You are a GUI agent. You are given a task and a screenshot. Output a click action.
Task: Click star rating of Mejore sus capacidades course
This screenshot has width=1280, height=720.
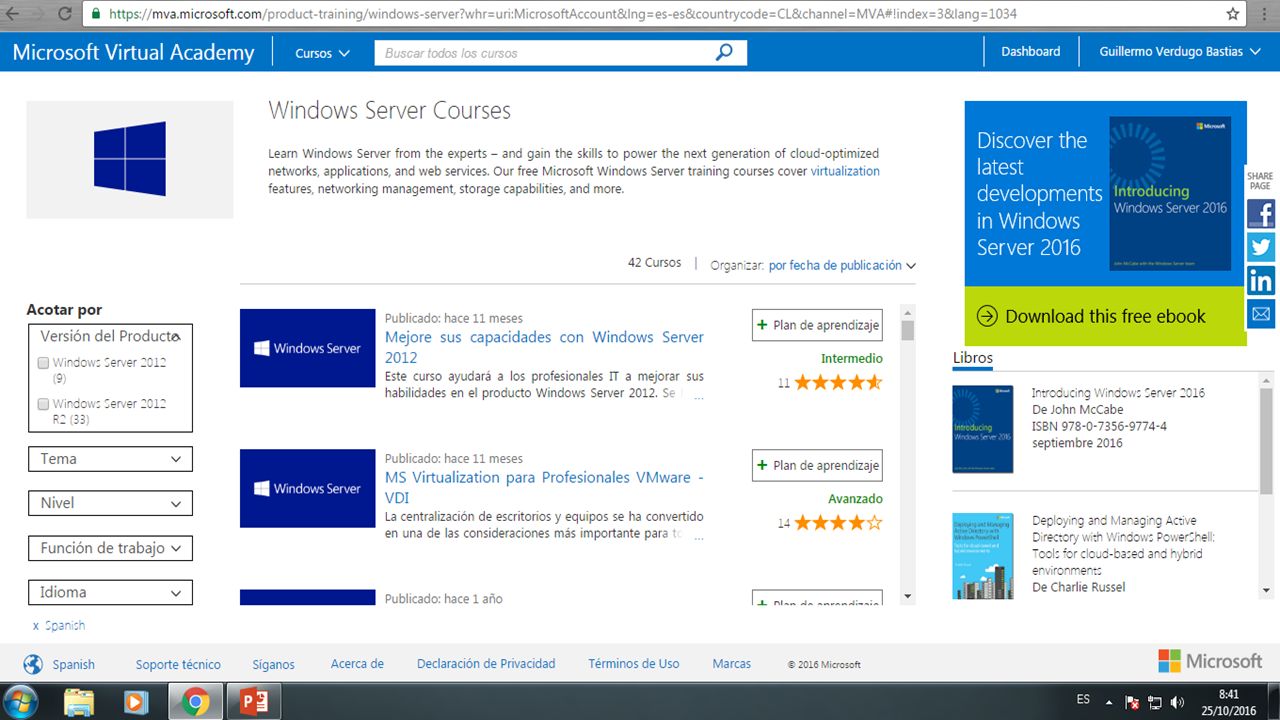(838, 382)
